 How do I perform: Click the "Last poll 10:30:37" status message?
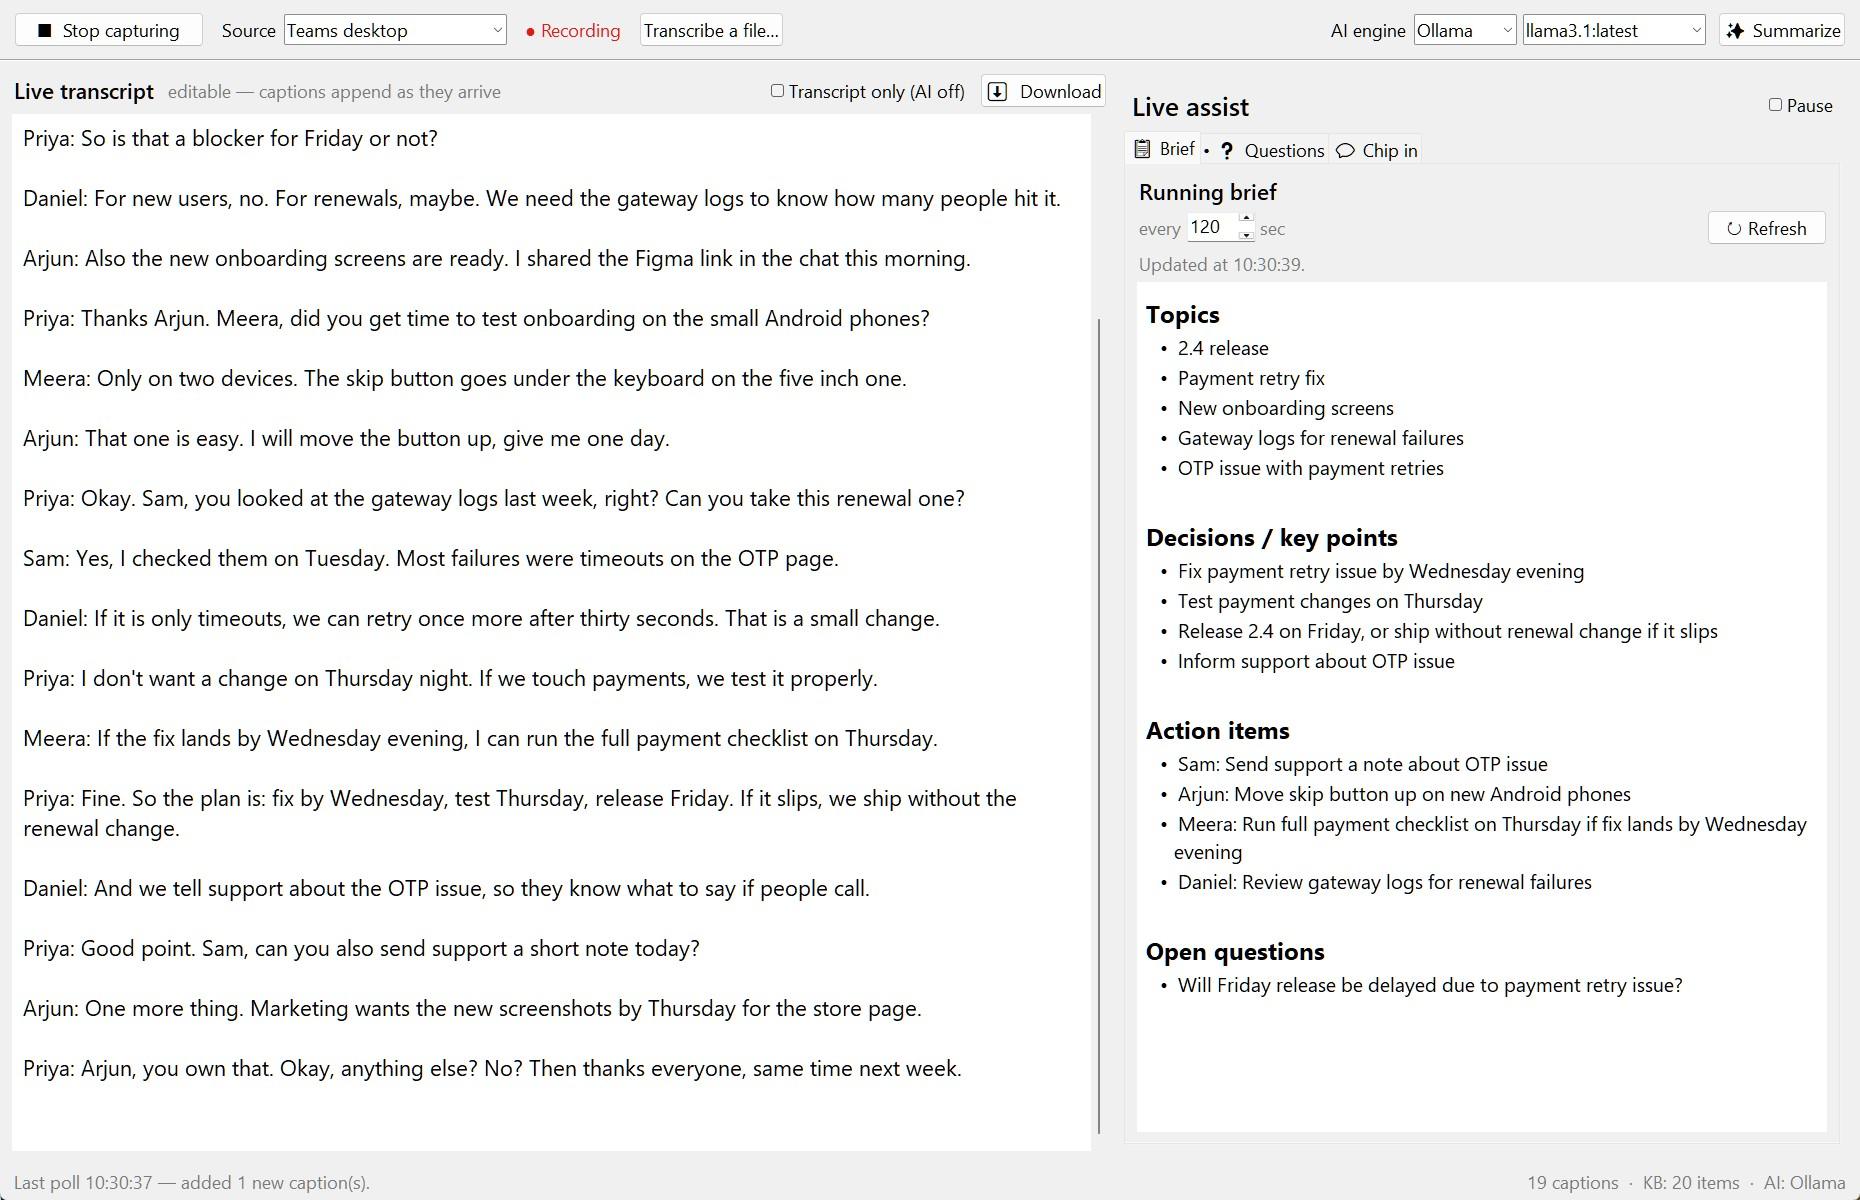point(192,1183)
